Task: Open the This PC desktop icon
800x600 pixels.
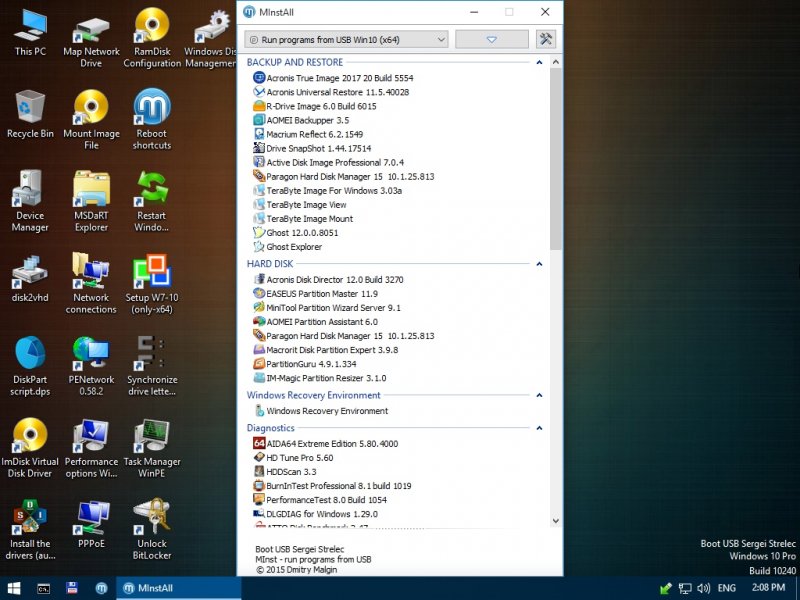Action: pos(30,32)
